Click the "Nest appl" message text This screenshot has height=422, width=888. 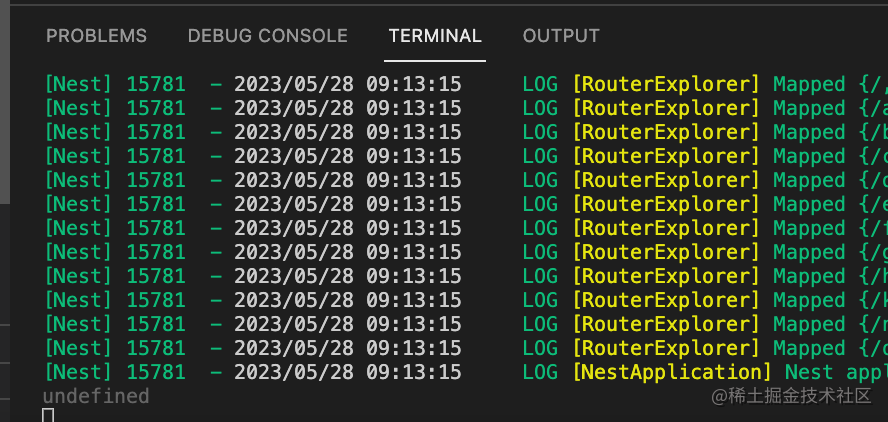(835, 372)
